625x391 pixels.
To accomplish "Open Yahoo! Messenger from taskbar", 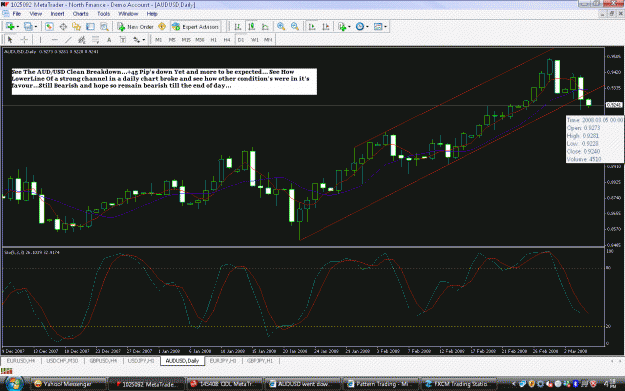I will coord(68,384).
